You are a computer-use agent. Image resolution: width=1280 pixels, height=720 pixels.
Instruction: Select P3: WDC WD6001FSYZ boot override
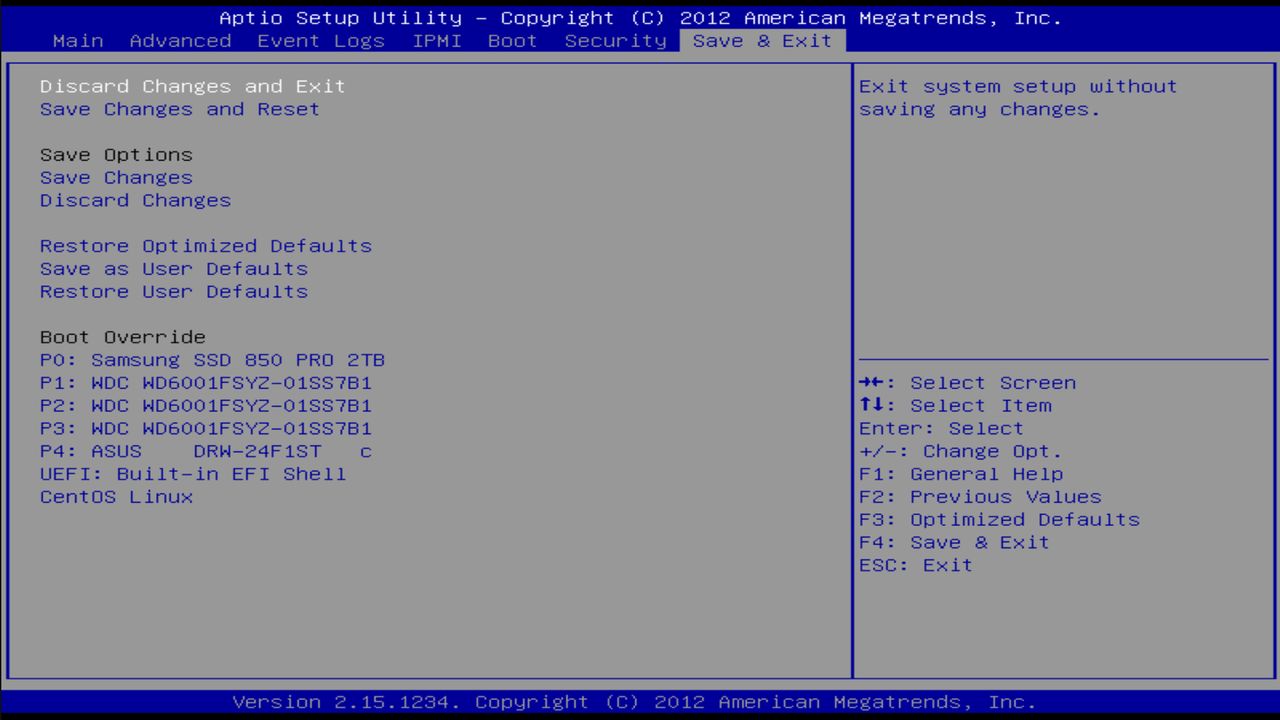click(x=206, y=429)
